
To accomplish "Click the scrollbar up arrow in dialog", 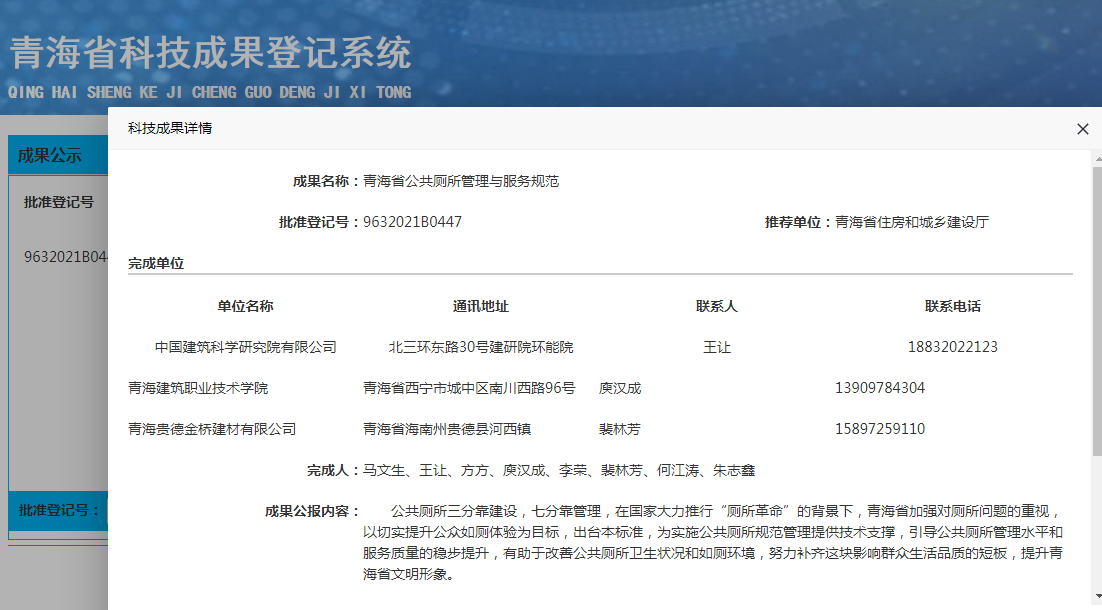I will [x=1096, y=159].
